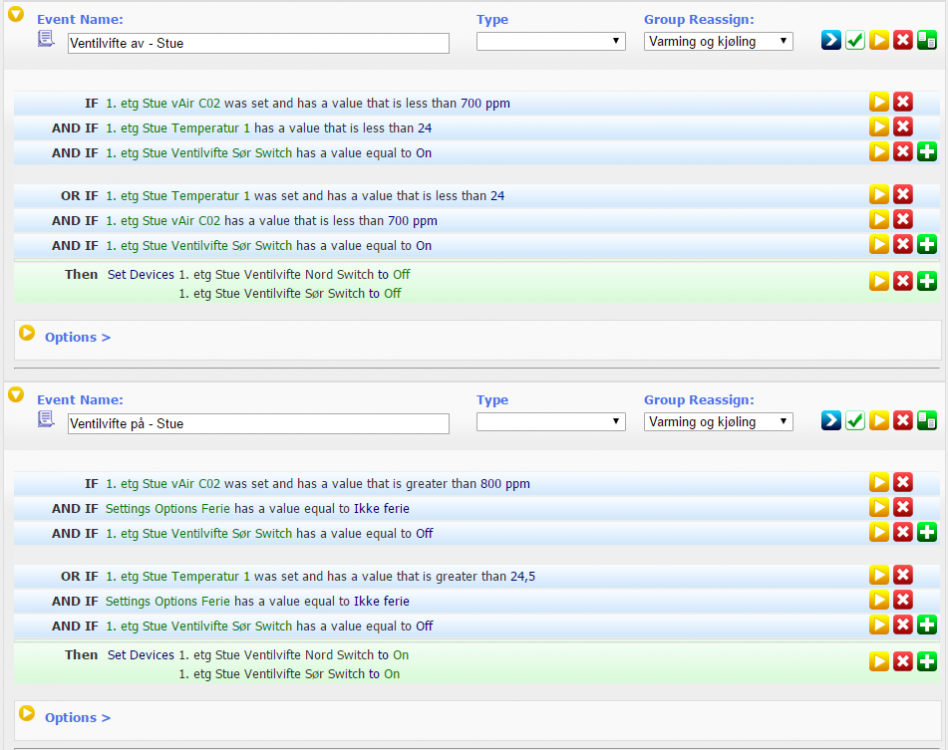Viewport: 948px width, 750px height.
Task: Click green checkmark icon for 'Ventilvifte på - Stue'
Action: pyautogui.click(x=855, y=421)
